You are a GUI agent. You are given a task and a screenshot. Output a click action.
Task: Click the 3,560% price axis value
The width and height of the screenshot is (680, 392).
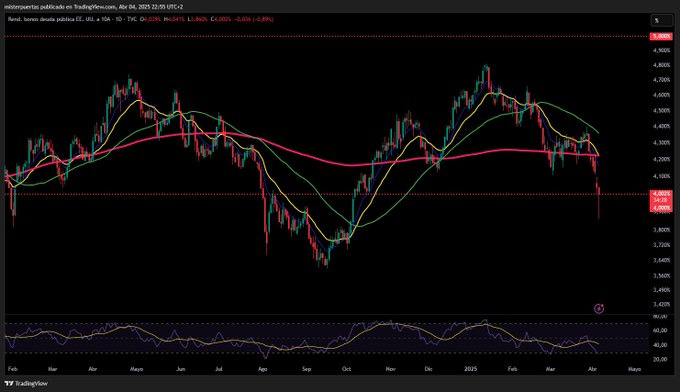pyautogui.click(x=661, y=275)
